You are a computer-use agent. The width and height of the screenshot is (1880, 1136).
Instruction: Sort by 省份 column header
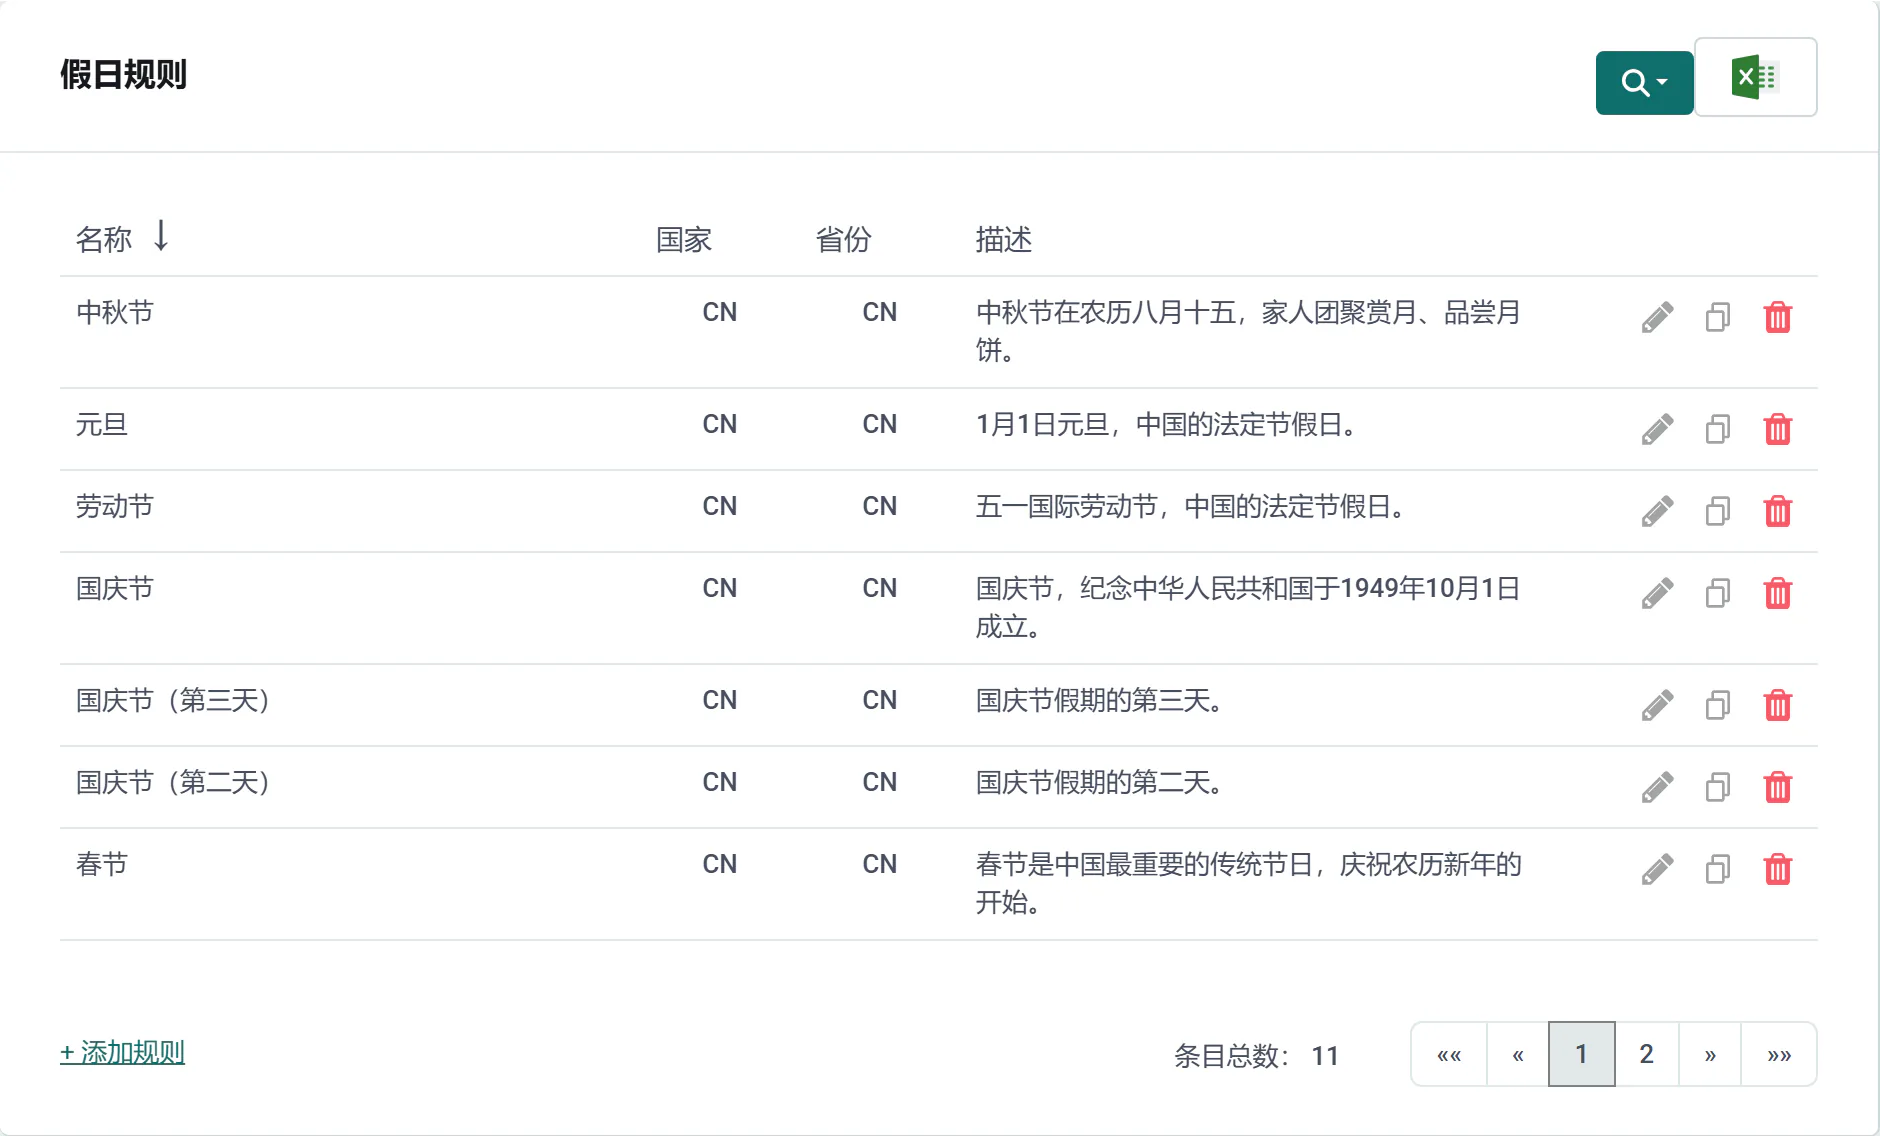pos(844,240)
